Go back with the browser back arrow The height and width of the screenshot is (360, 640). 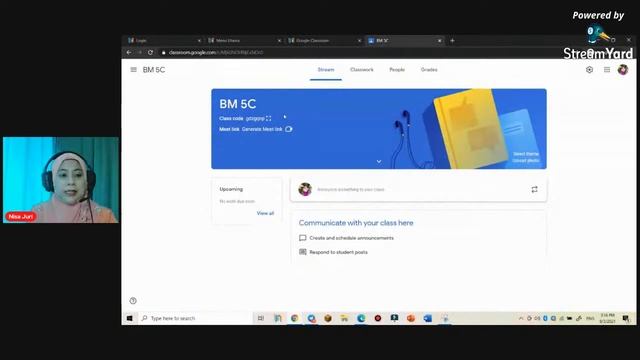click(x=129, y=52)
